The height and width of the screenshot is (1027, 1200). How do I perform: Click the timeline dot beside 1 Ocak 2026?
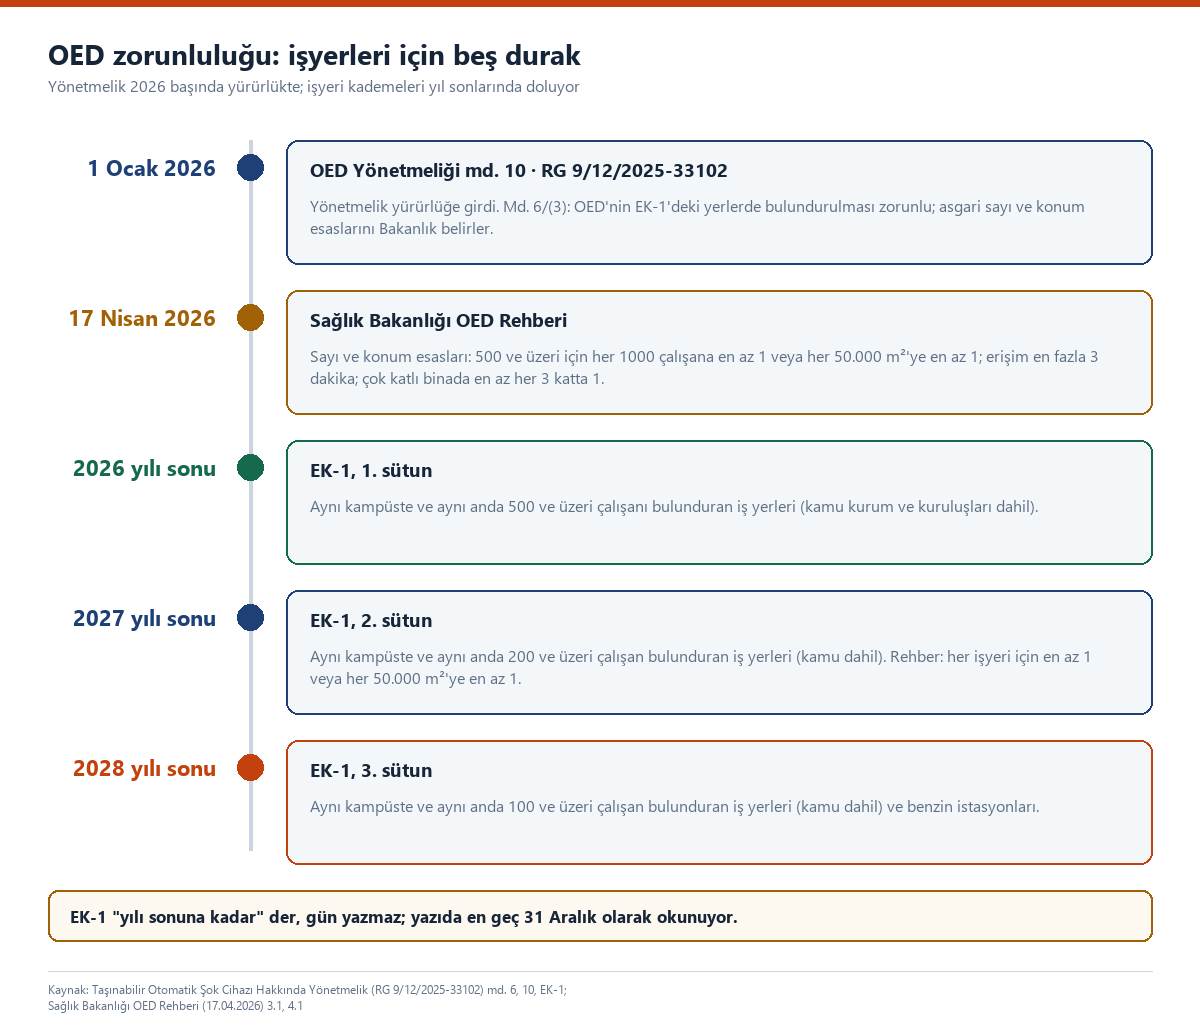tap(250, 168)
